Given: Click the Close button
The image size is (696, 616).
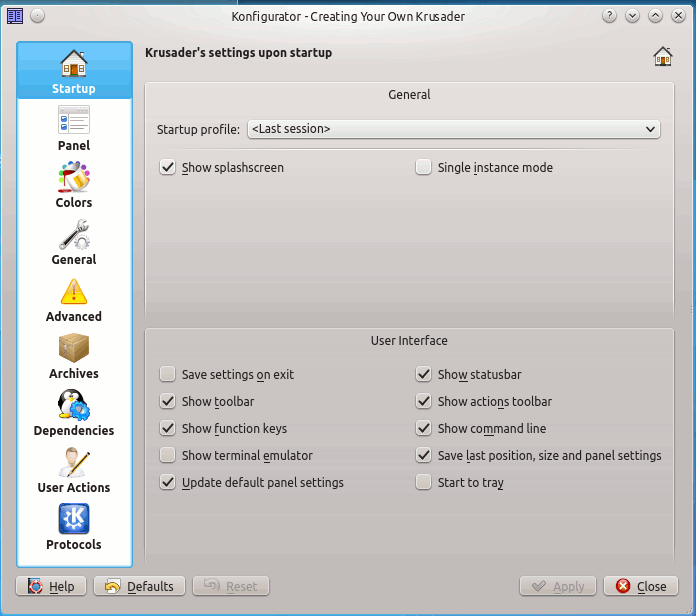Looking at the screenshot, I should point(641,586).
